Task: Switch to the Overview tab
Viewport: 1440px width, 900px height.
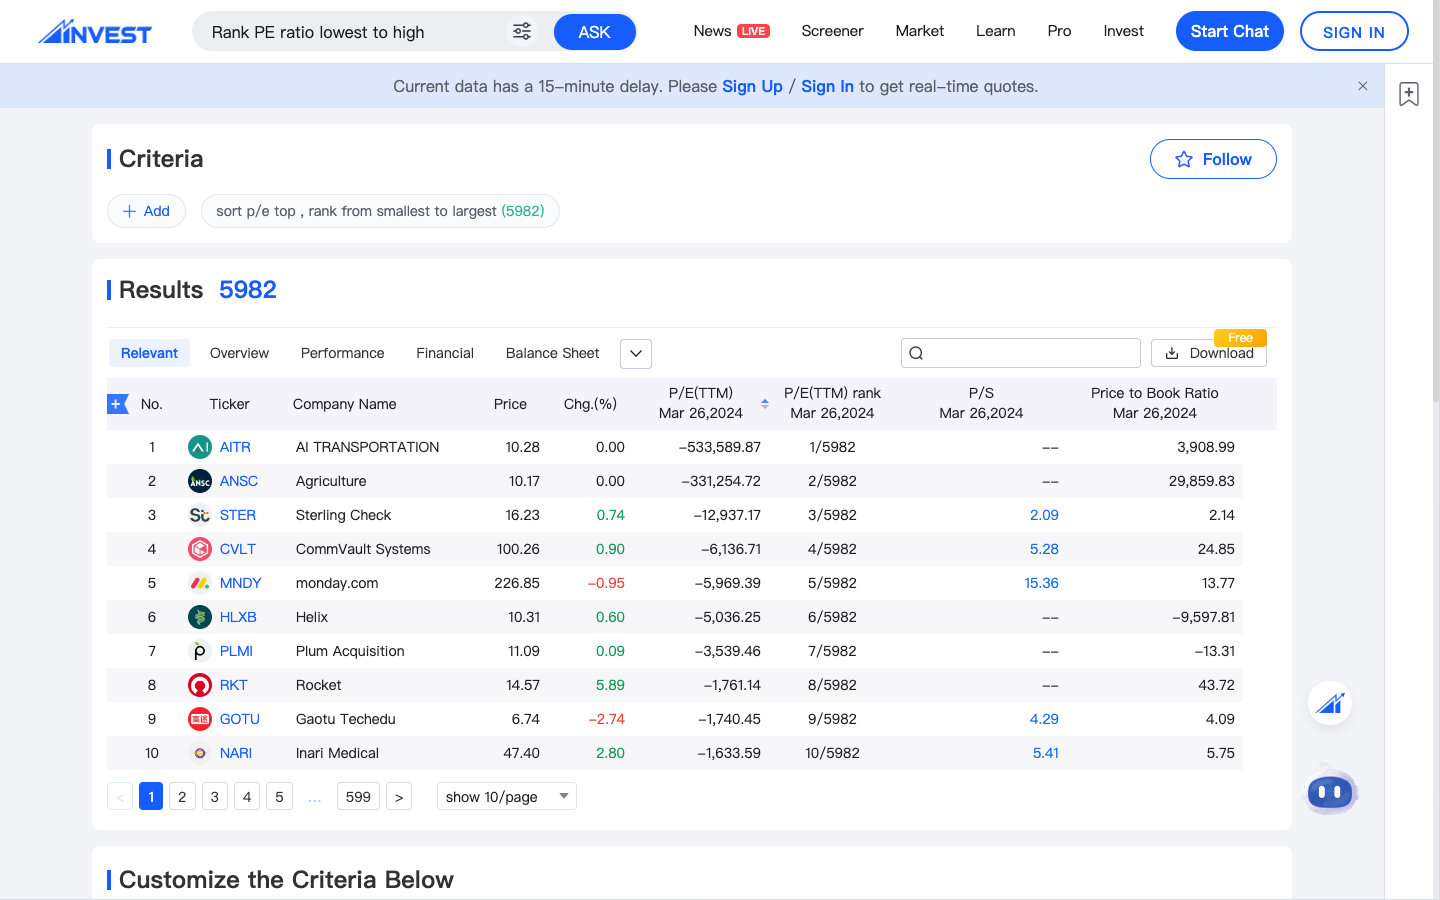Action: tap(239, 353)
